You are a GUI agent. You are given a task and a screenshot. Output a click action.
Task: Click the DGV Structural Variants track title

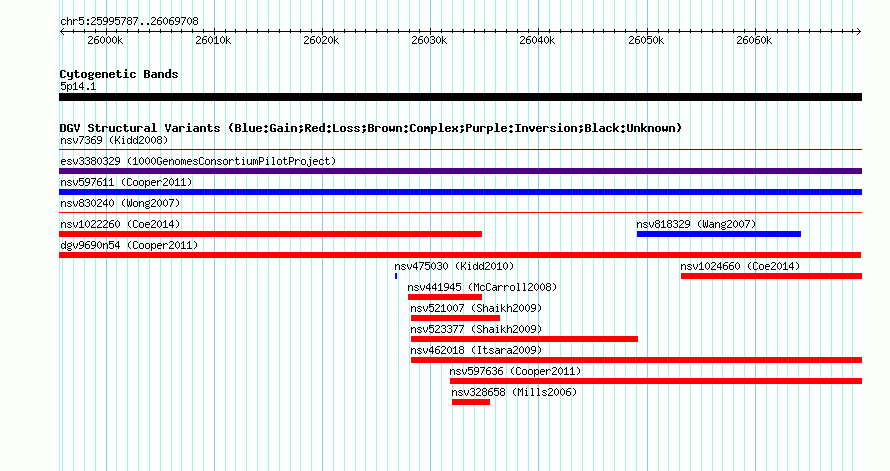[371, 128]
